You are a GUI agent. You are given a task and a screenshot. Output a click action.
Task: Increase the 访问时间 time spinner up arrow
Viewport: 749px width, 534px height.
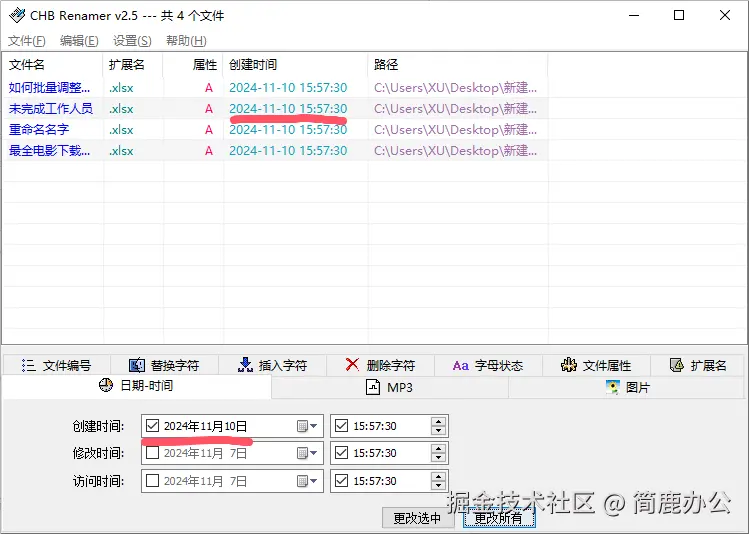coord(438,476)
